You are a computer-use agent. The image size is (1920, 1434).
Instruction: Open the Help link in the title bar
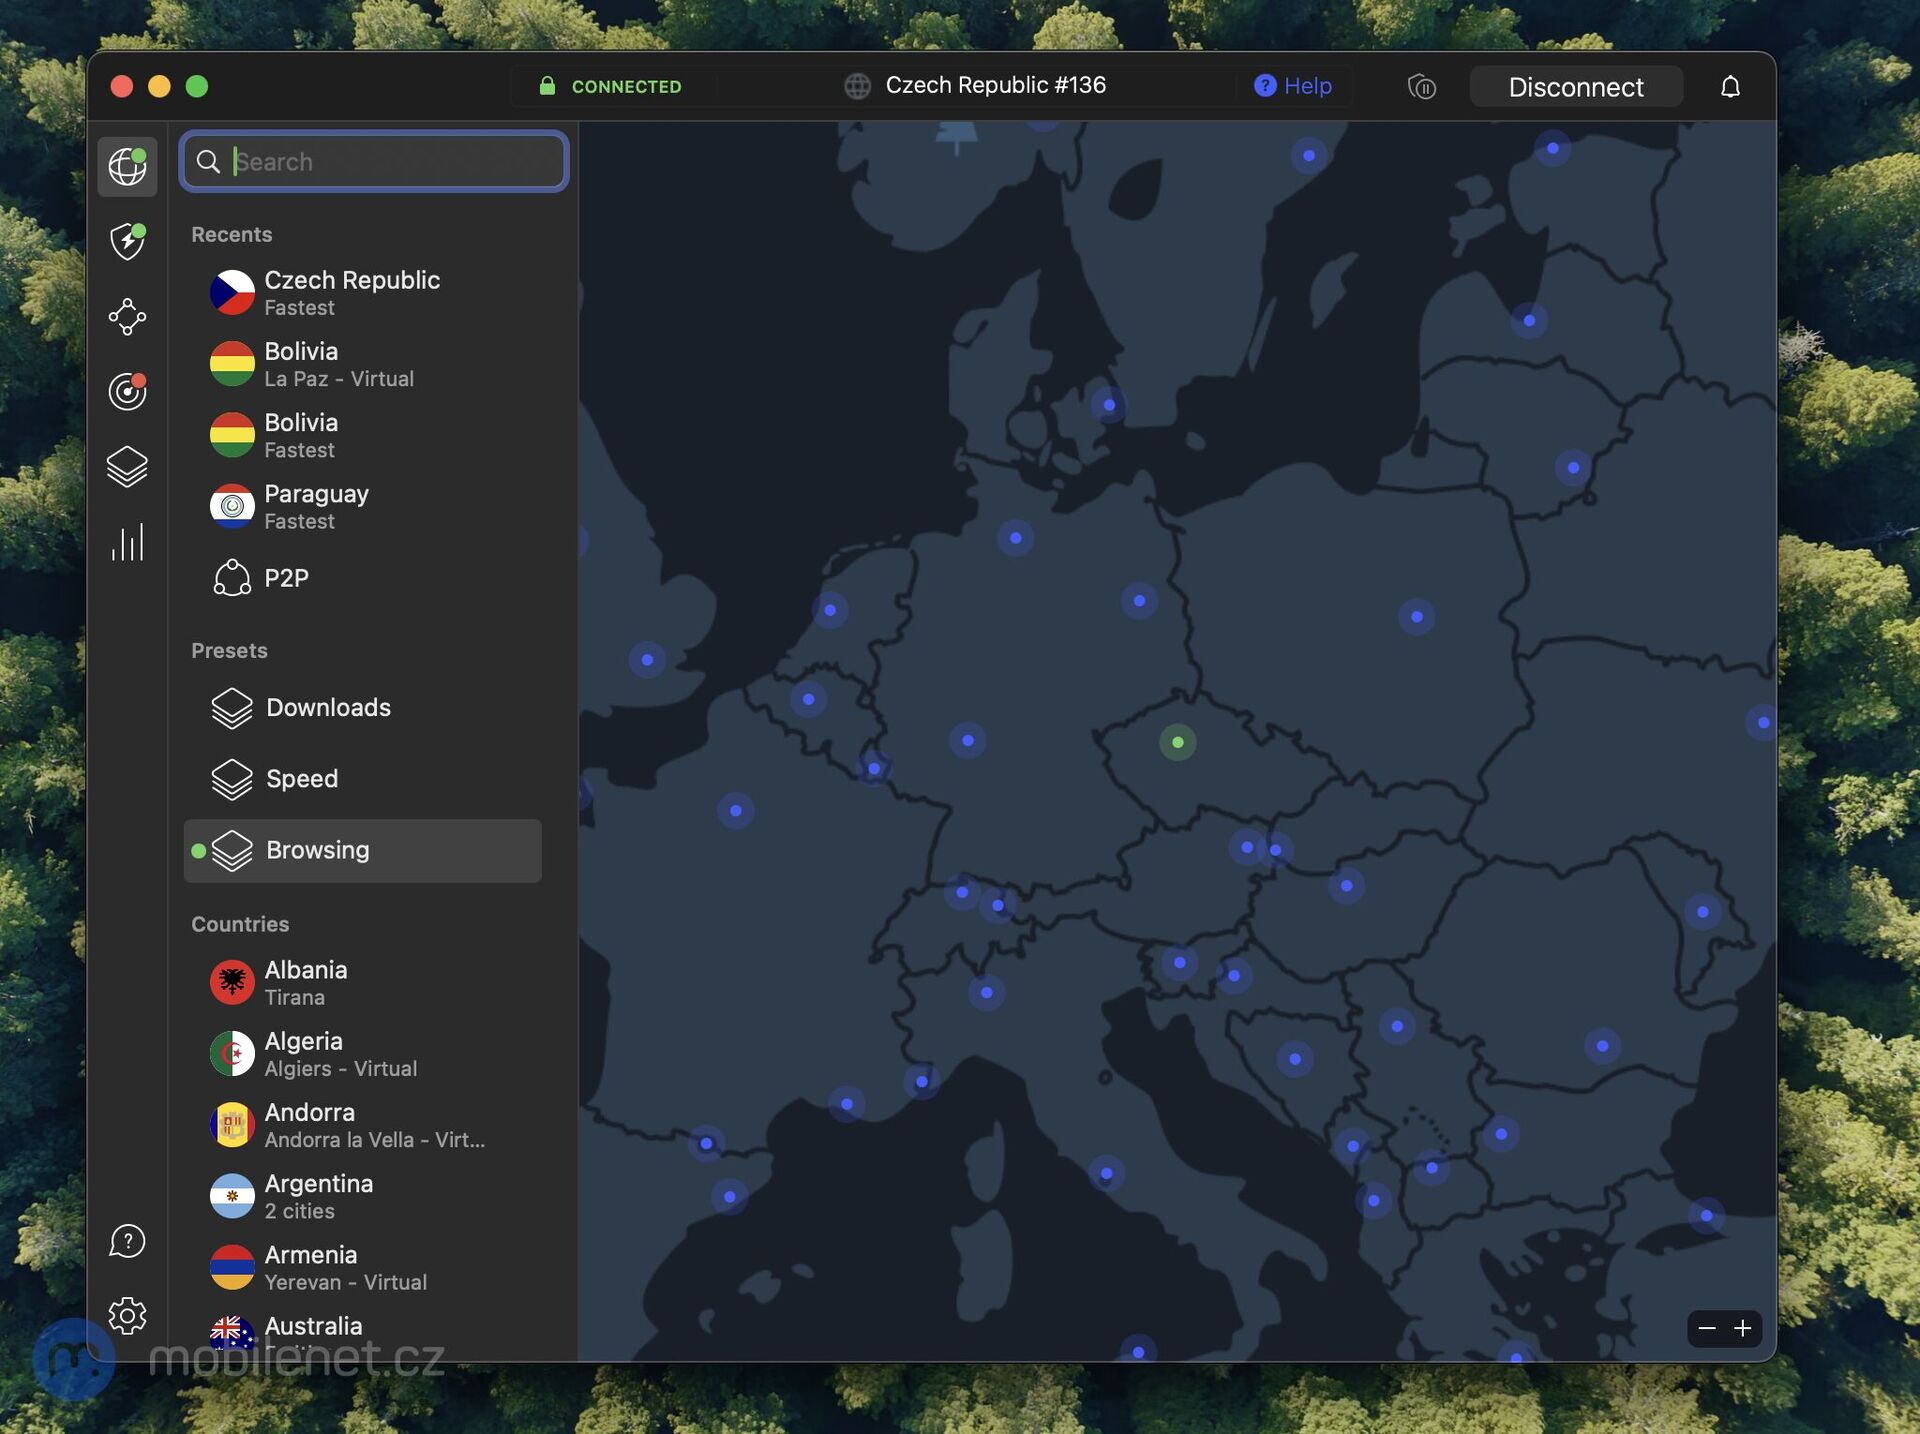tap(1293, 86)
